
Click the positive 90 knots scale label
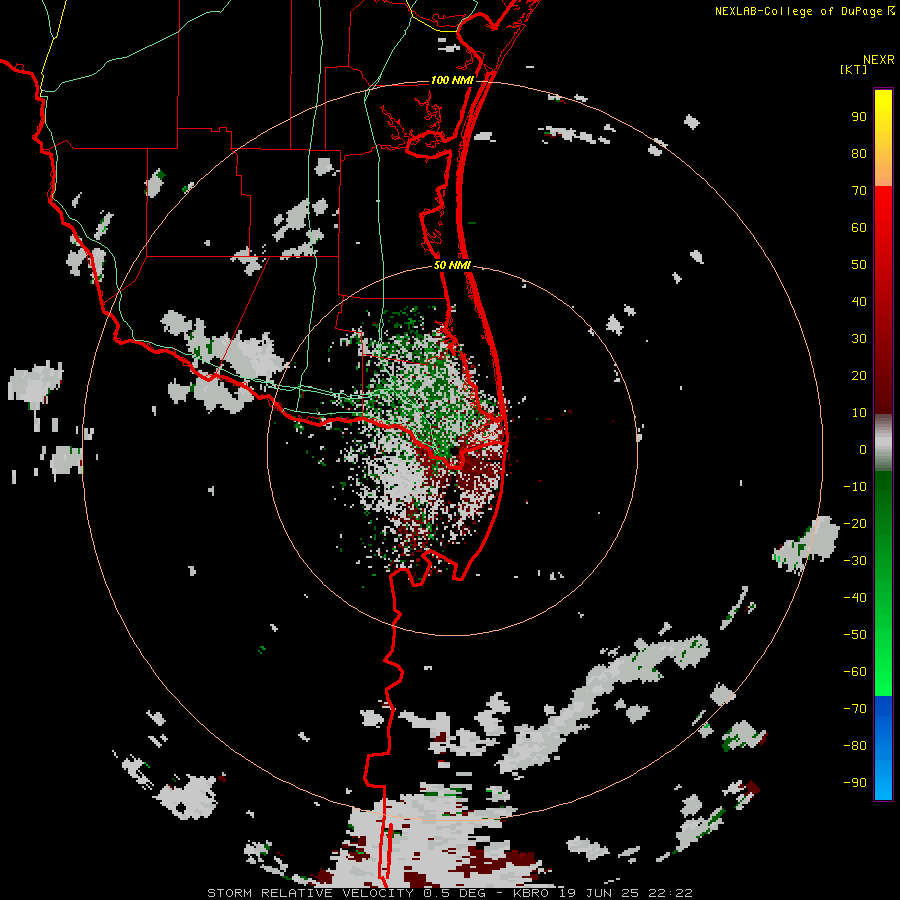859,117
